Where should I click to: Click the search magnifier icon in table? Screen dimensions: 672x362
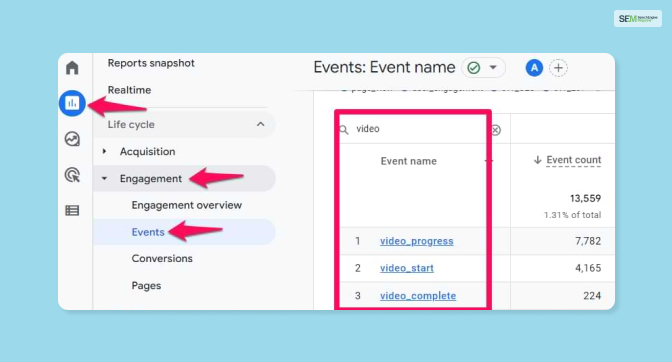point(344,129)
